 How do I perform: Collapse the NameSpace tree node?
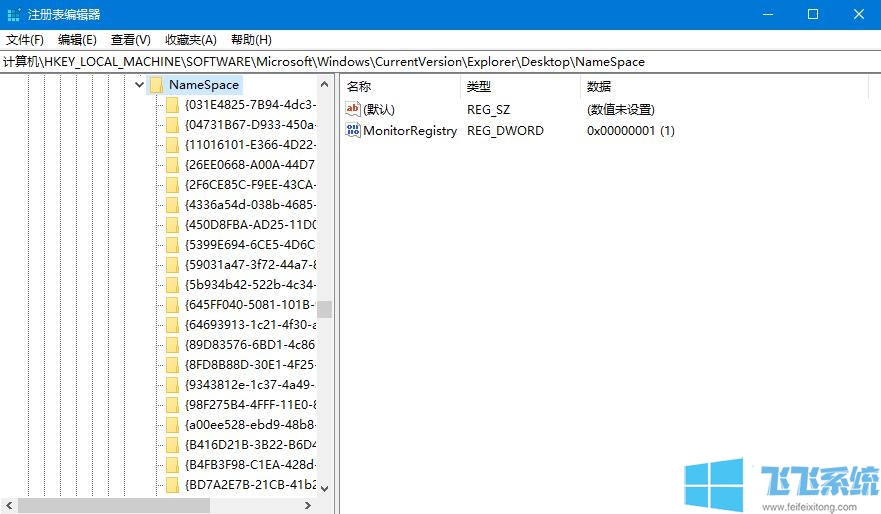(x=139, y=86)
